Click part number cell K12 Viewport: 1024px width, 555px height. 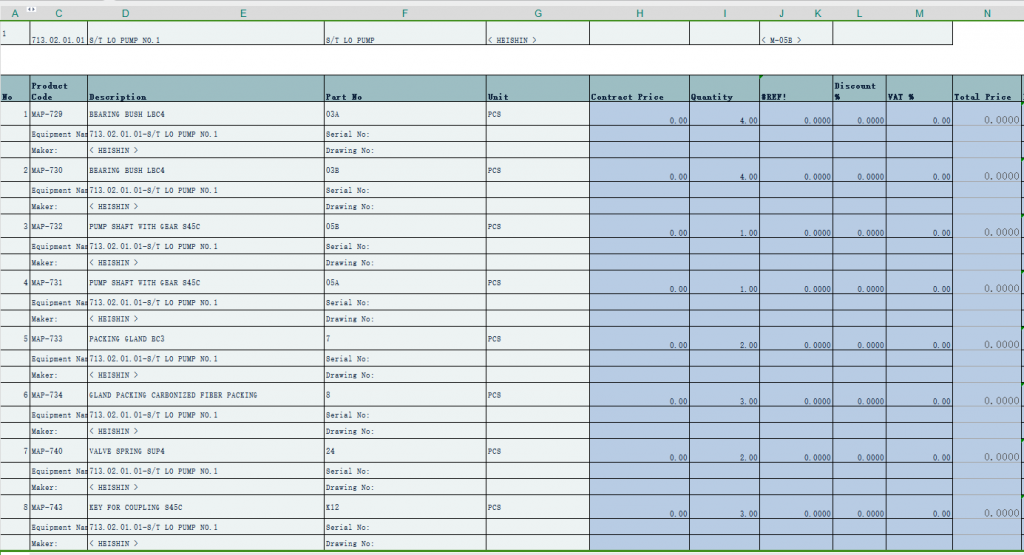tap(405, 508)
